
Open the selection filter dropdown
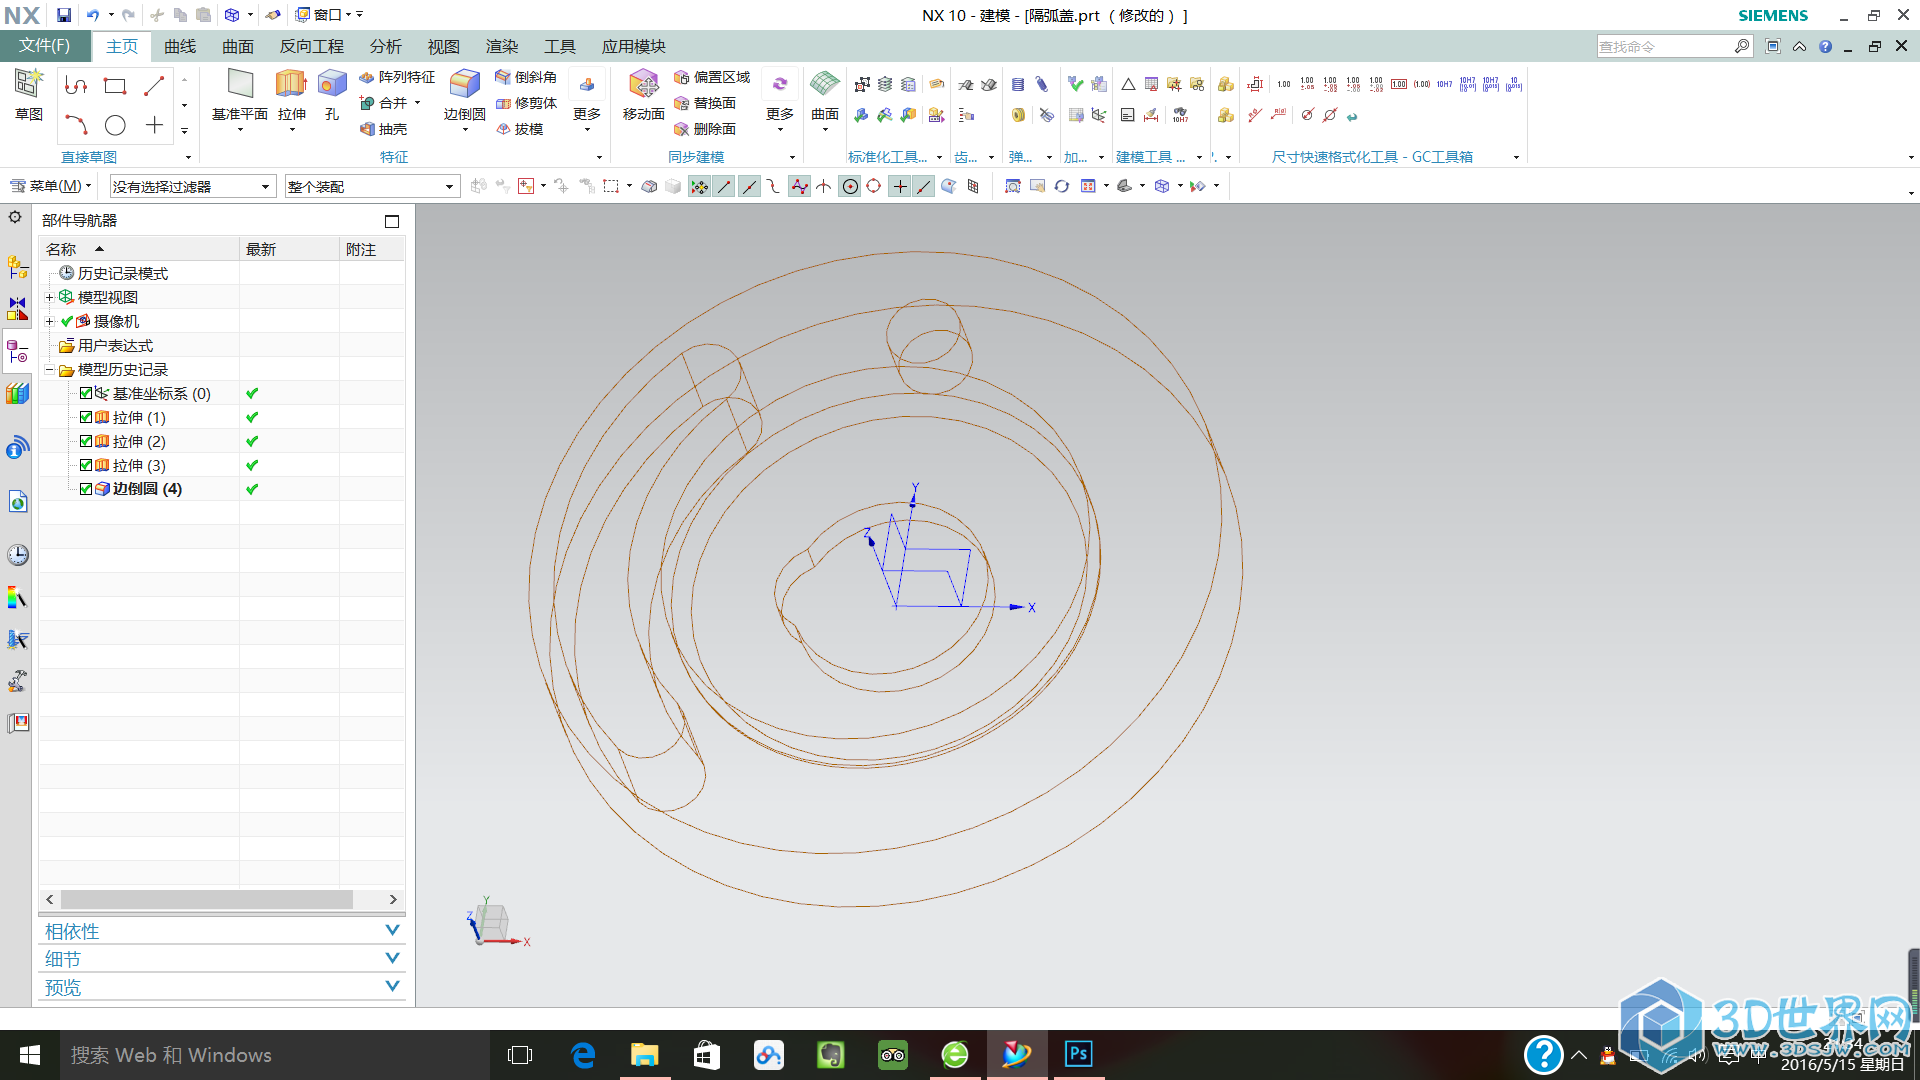[x=192, y=186]
